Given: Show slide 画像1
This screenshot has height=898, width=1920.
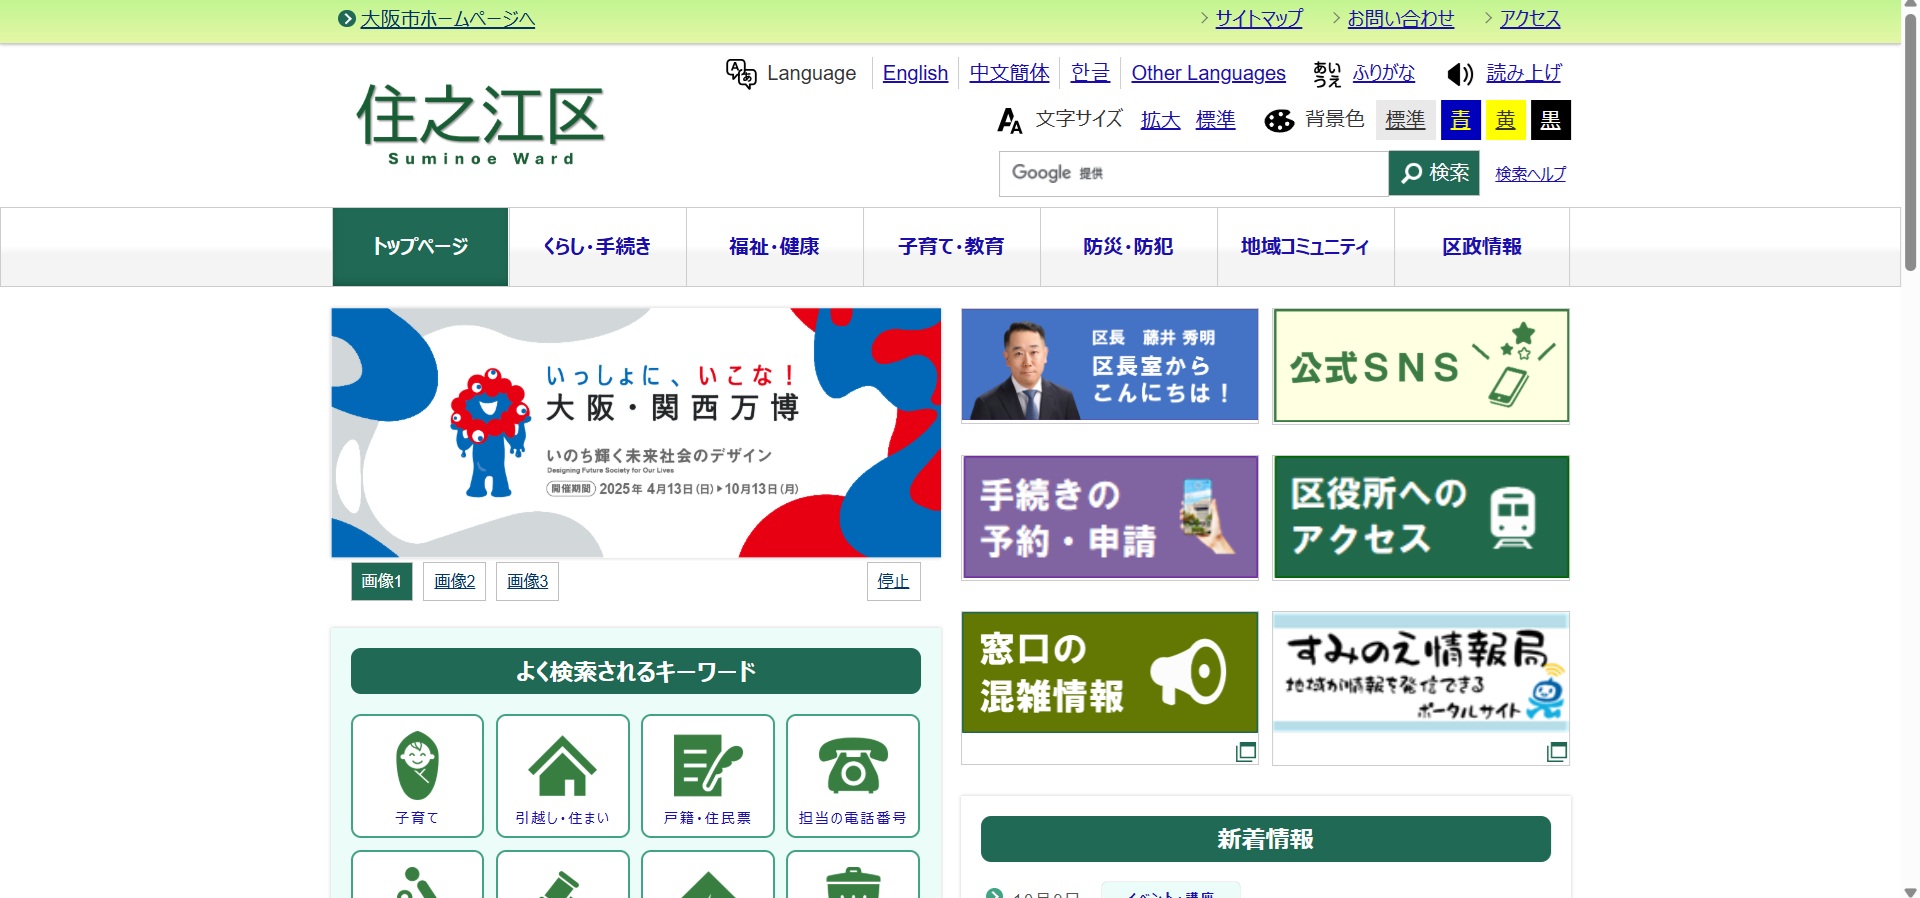Looking at the screenshot, I should (382, 581).
